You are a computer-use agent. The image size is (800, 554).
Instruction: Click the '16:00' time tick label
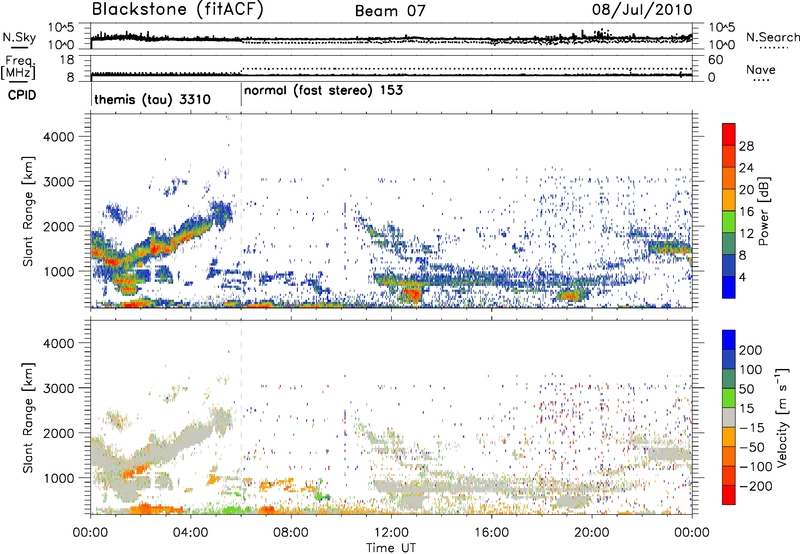click(491, 533)
